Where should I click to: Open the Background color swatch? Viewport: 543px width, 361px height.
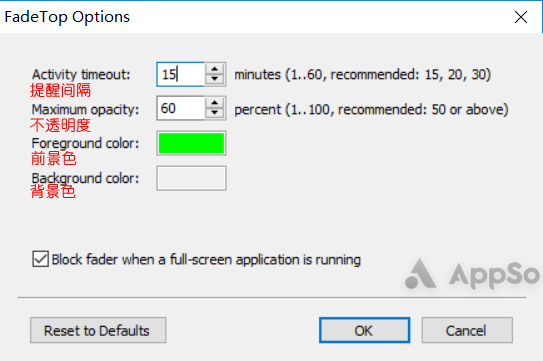point(191,178)
